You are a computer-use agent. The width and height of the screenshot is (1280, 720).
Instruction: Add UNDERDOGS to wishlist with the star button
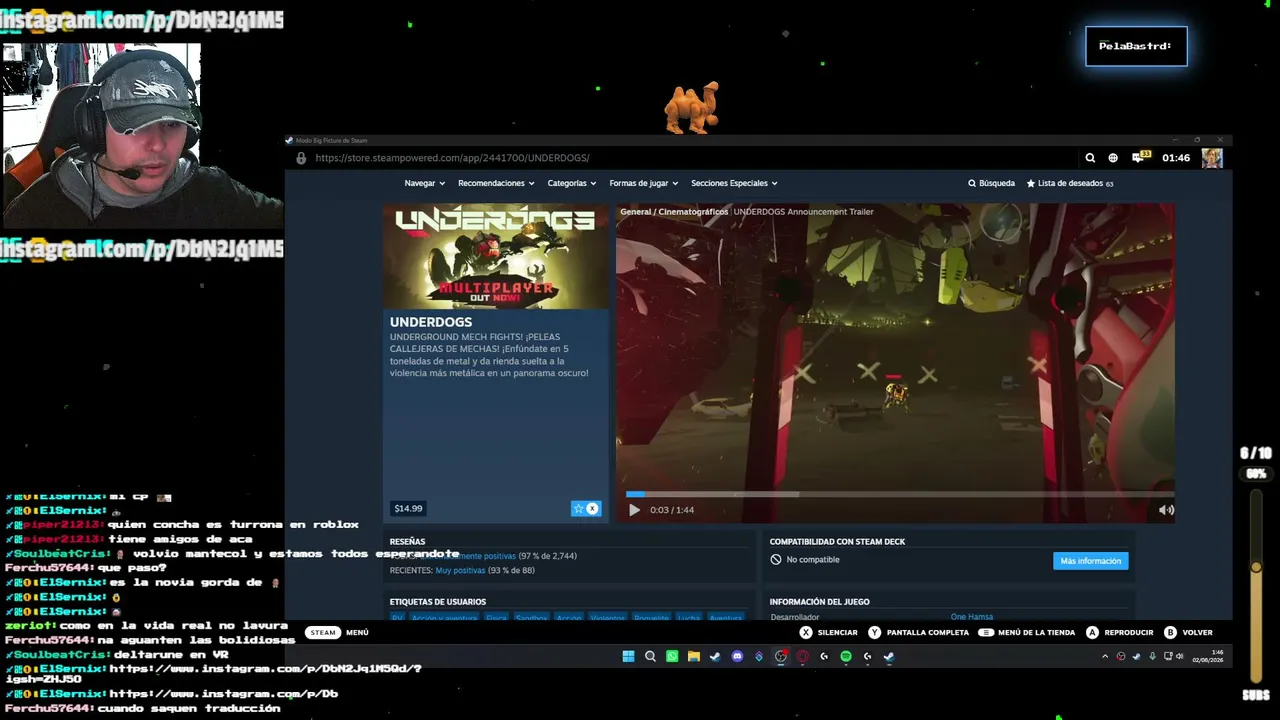tap(586, 509)
